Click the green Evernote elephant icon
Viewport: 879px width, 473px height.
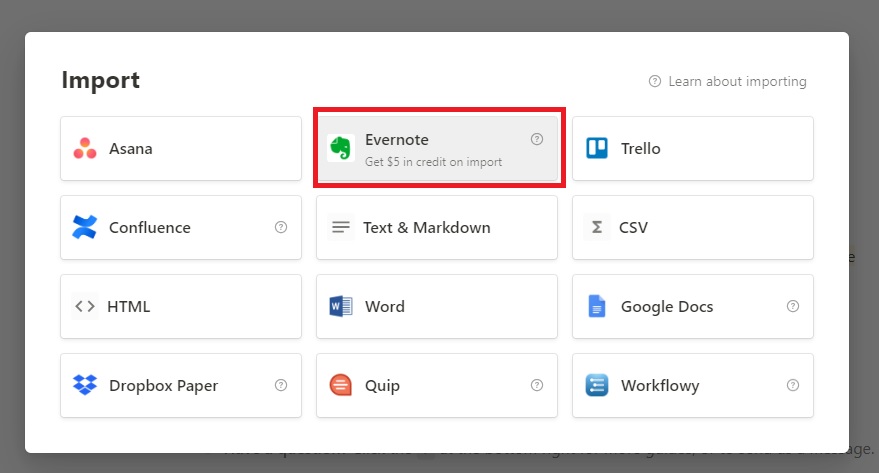[341, 149]
